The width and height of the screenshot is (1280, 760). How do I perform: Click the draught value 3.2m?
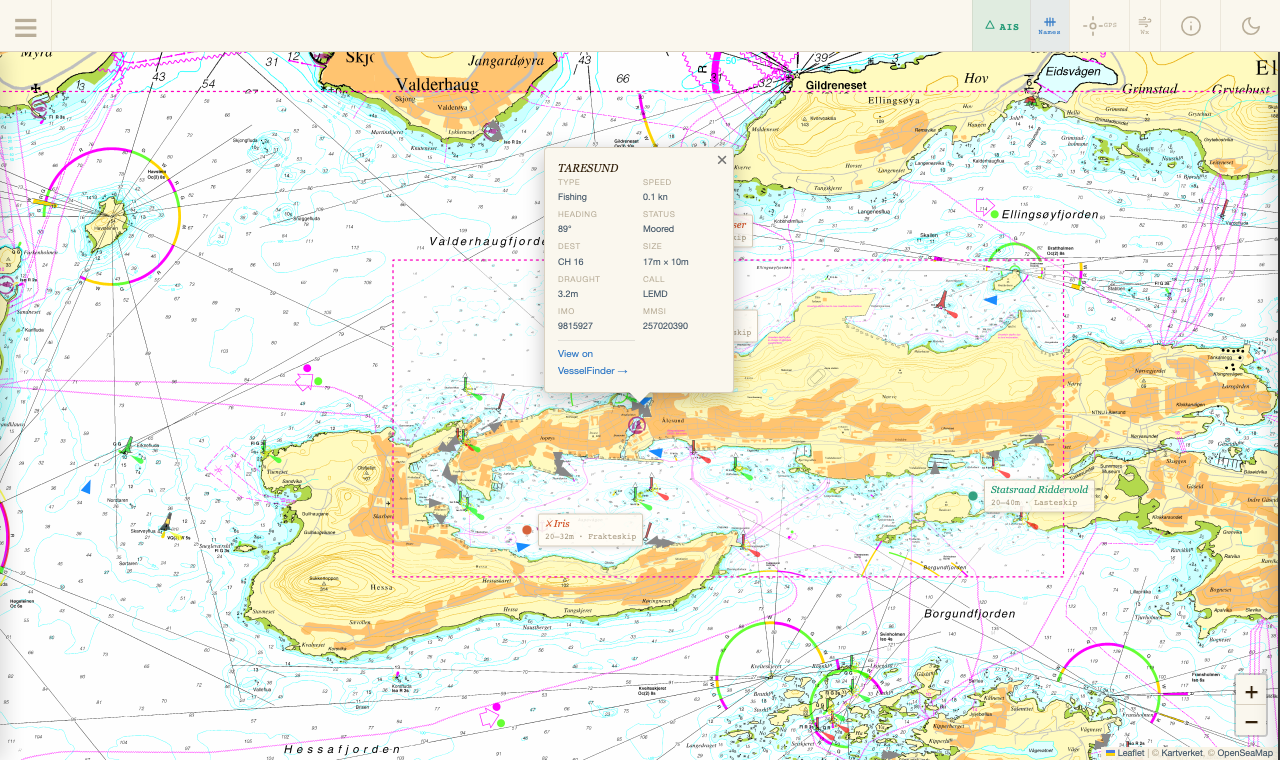click(568, 294)
